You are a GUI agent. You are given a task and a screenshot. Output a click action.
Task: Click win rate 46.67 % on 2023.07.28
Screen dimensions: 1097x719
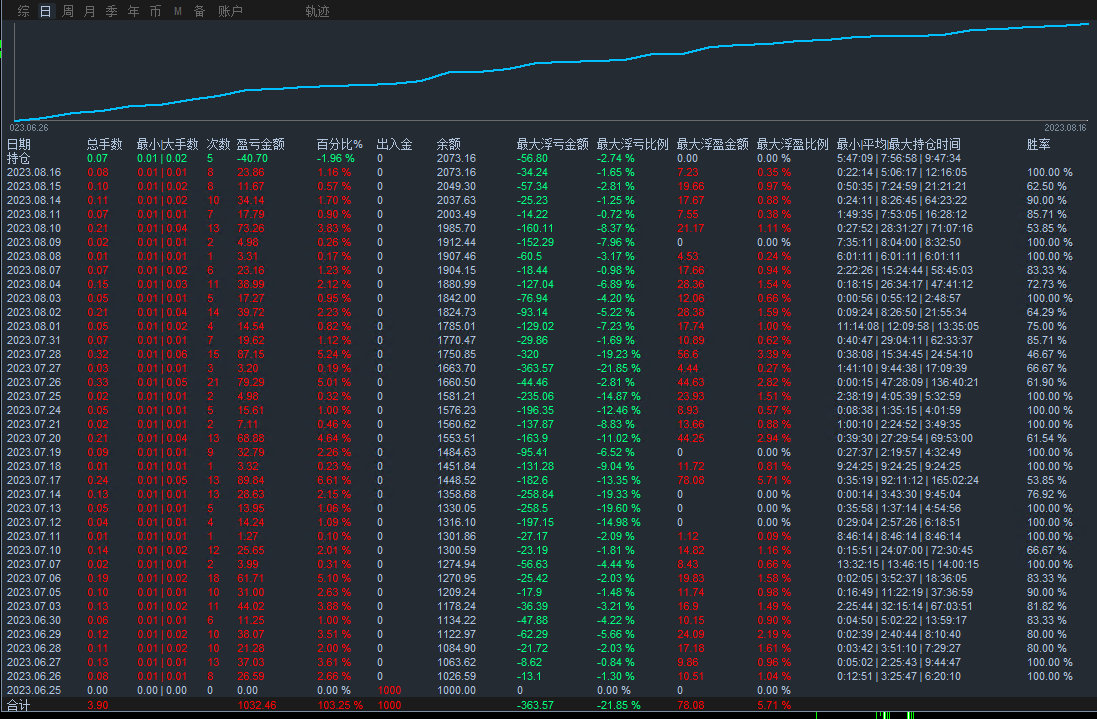[1047, 354]
